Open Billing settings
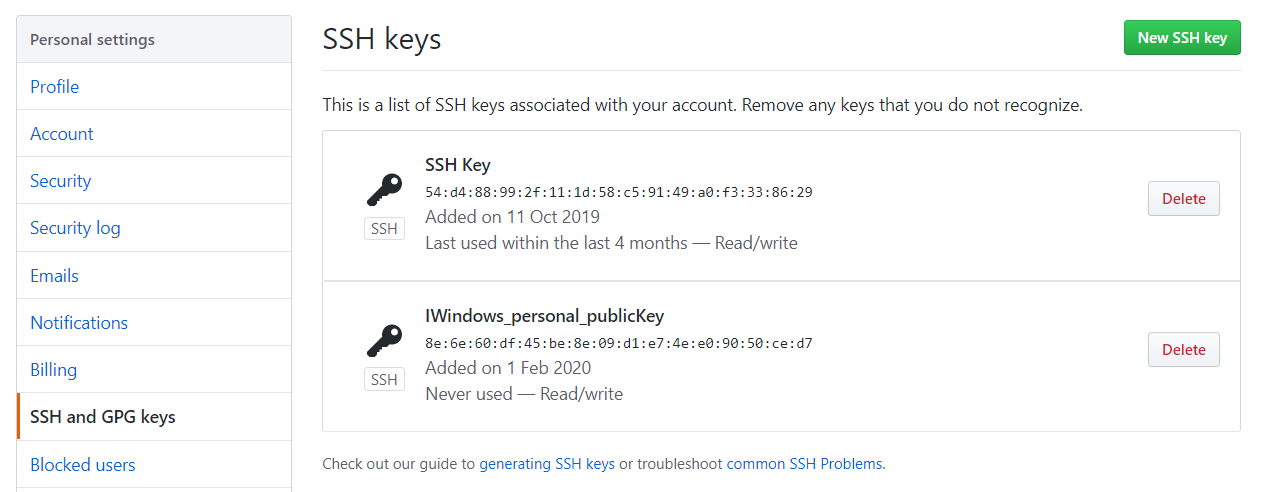This screenshot has width=1261, height=492. pyautogui.click(x=54, y=370)
